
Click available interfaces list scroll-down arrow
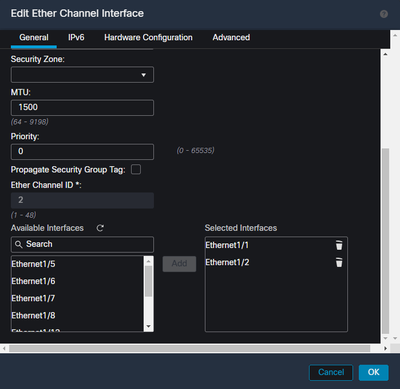pos(149,326)
